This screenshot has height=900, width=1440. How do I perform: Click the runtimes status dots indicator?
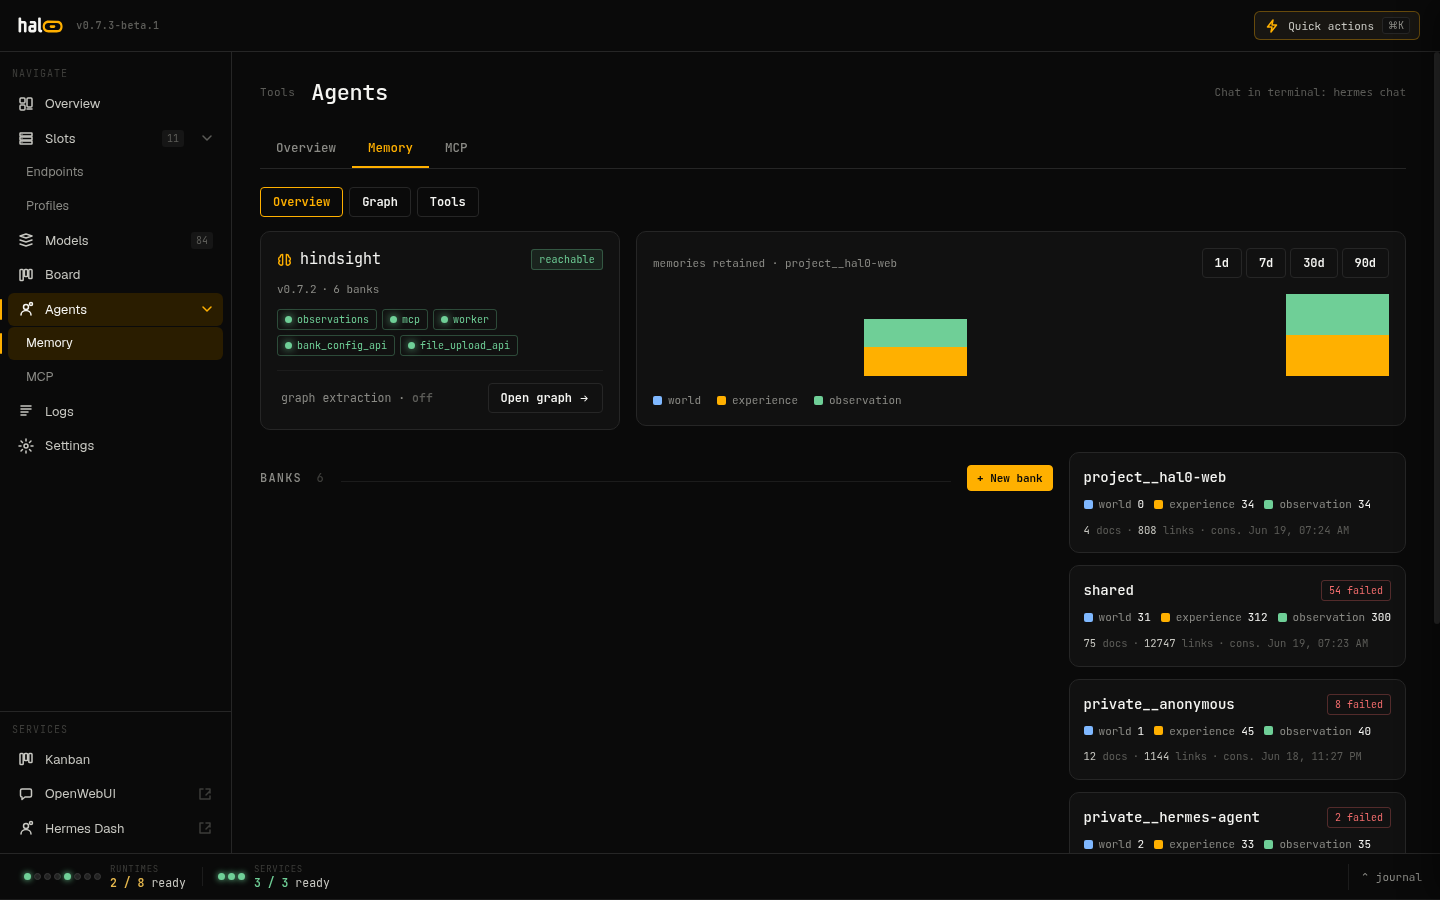[62, 876]
